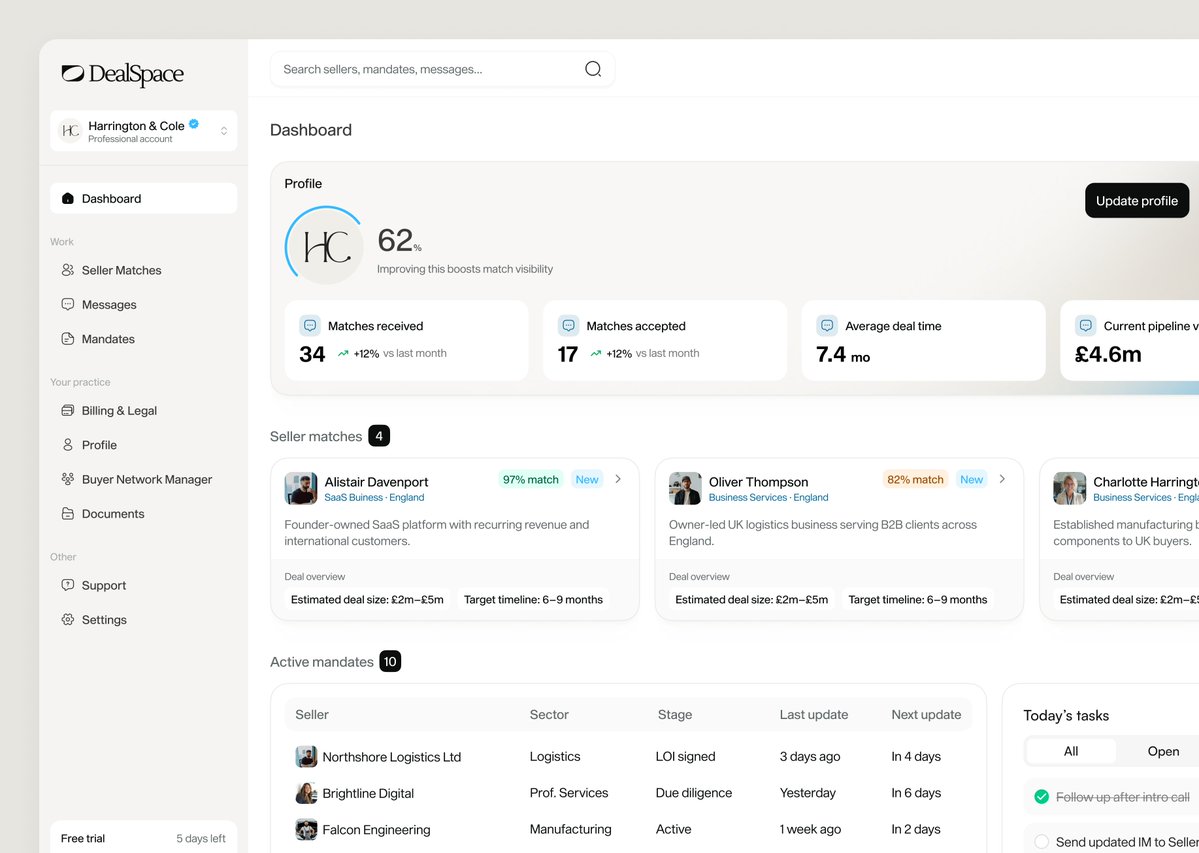
Task: Sort by the Sector column header
Action: 549,715
